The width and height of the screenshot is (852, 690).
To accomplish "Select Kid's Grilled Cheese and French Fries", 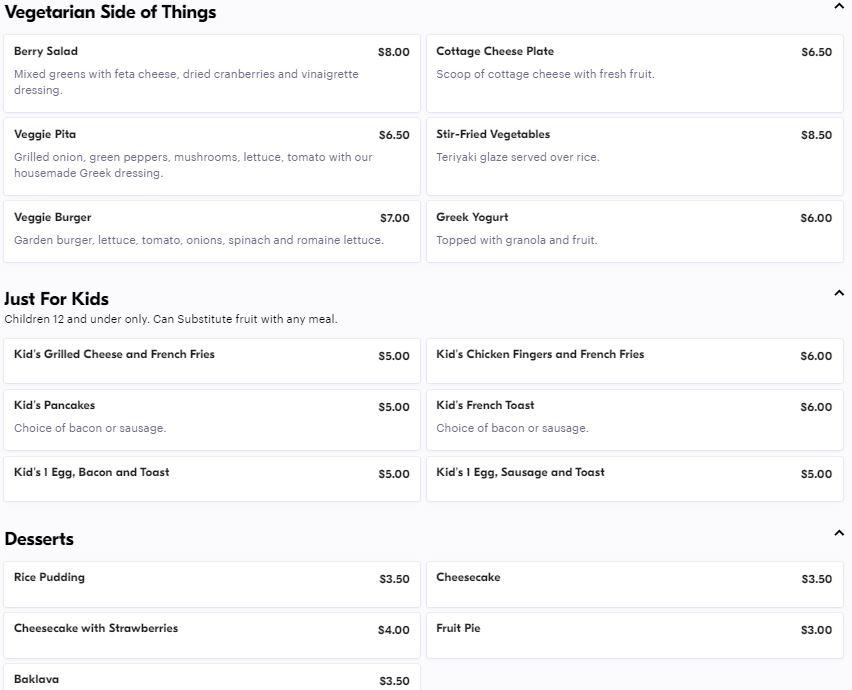I will (212, 360).
